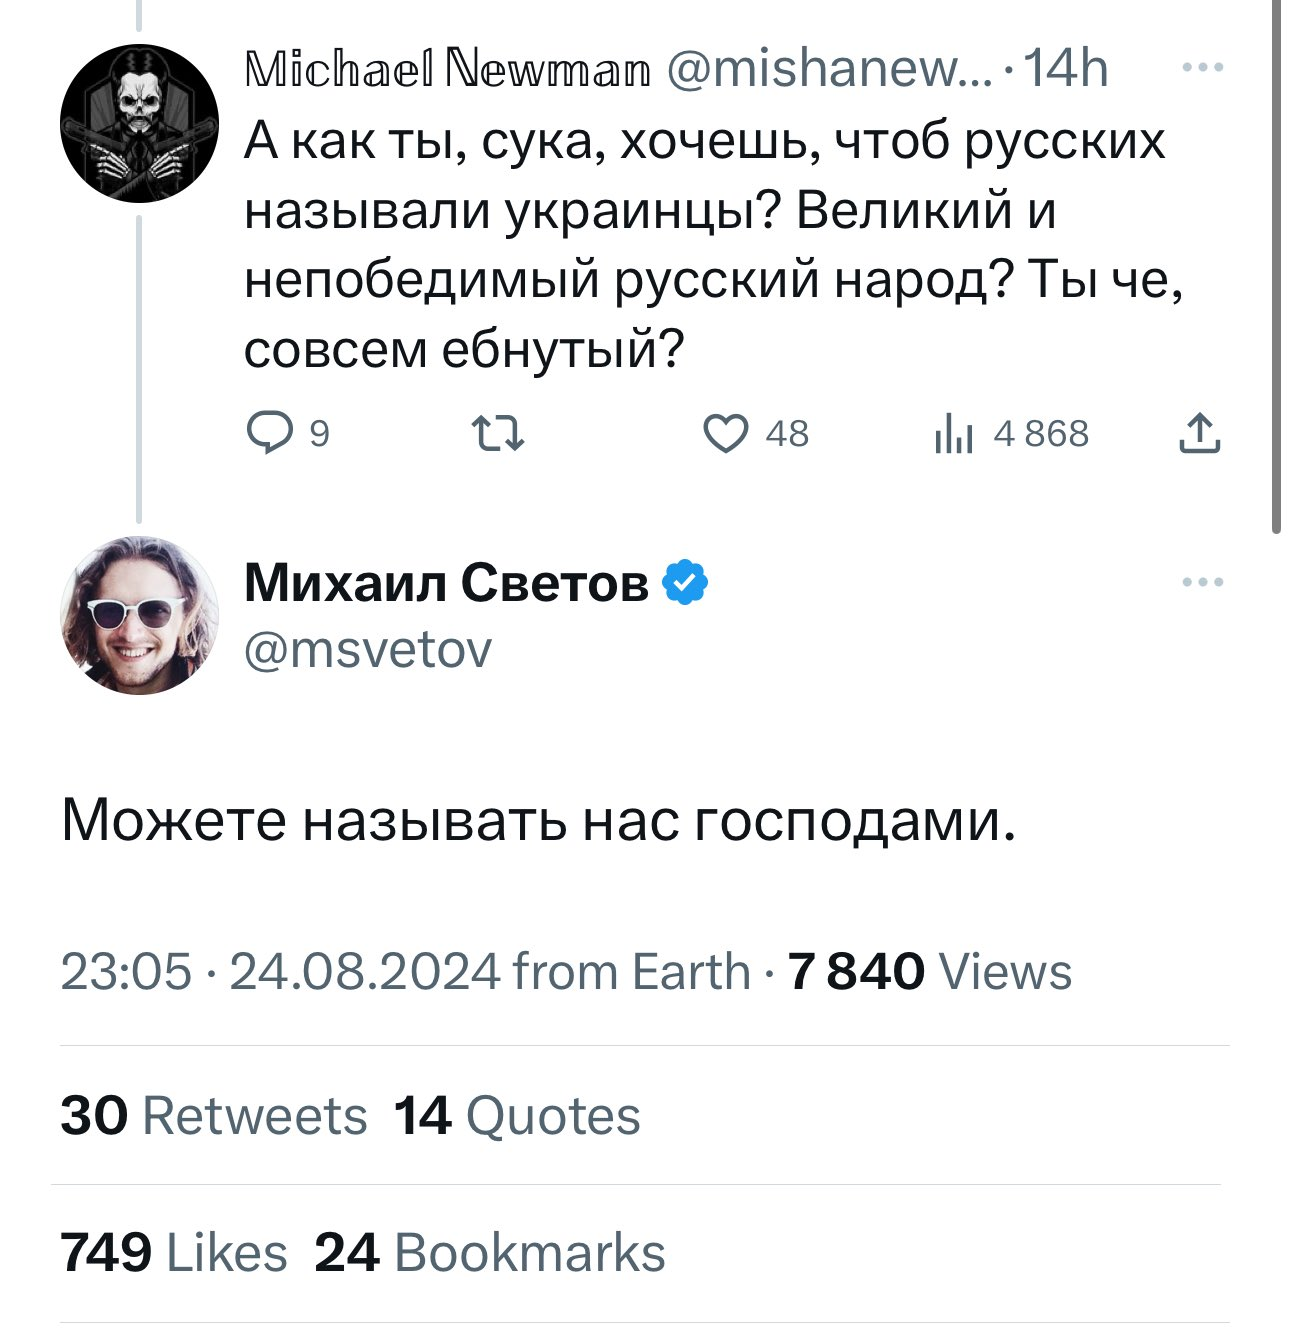
Task: Open Michael Newman's profile name
Action: tap(446, 69)
